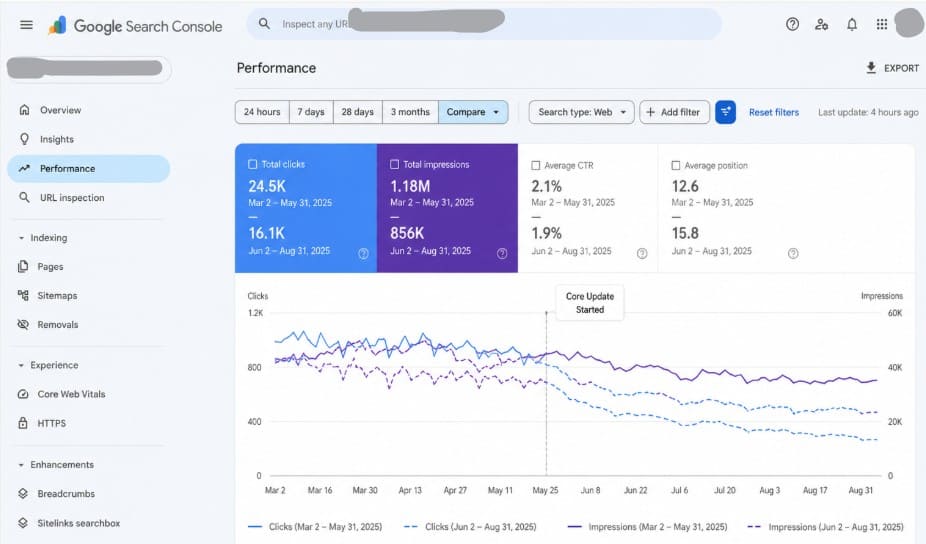Viewport: 926px width, 544px height.
Task: Click Impressions (Mar 2 – May 31, 2025) legend
Action: [647, 526]
